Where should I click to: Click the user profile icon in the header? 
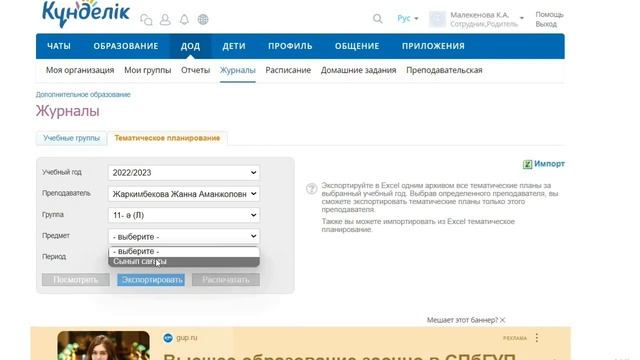(x=165, y=19)
